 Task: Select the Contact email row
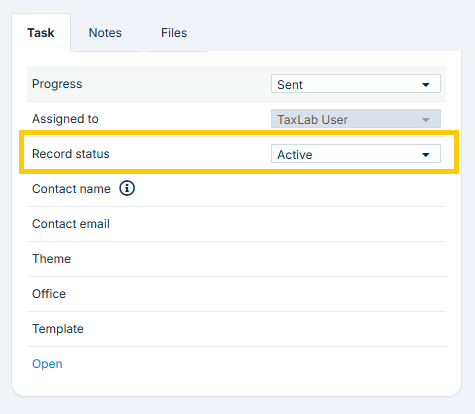[236, 224]
